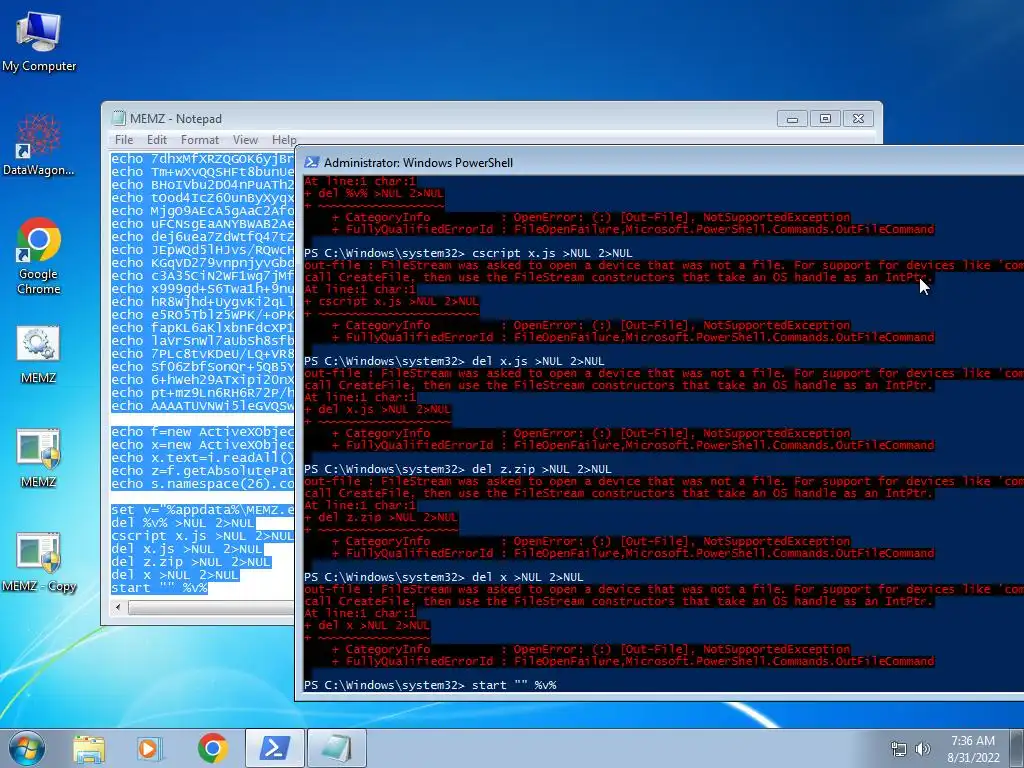Open the Format menu in Notepad
This screenshot has width=1024, height=768.
[x=200, y=140]
